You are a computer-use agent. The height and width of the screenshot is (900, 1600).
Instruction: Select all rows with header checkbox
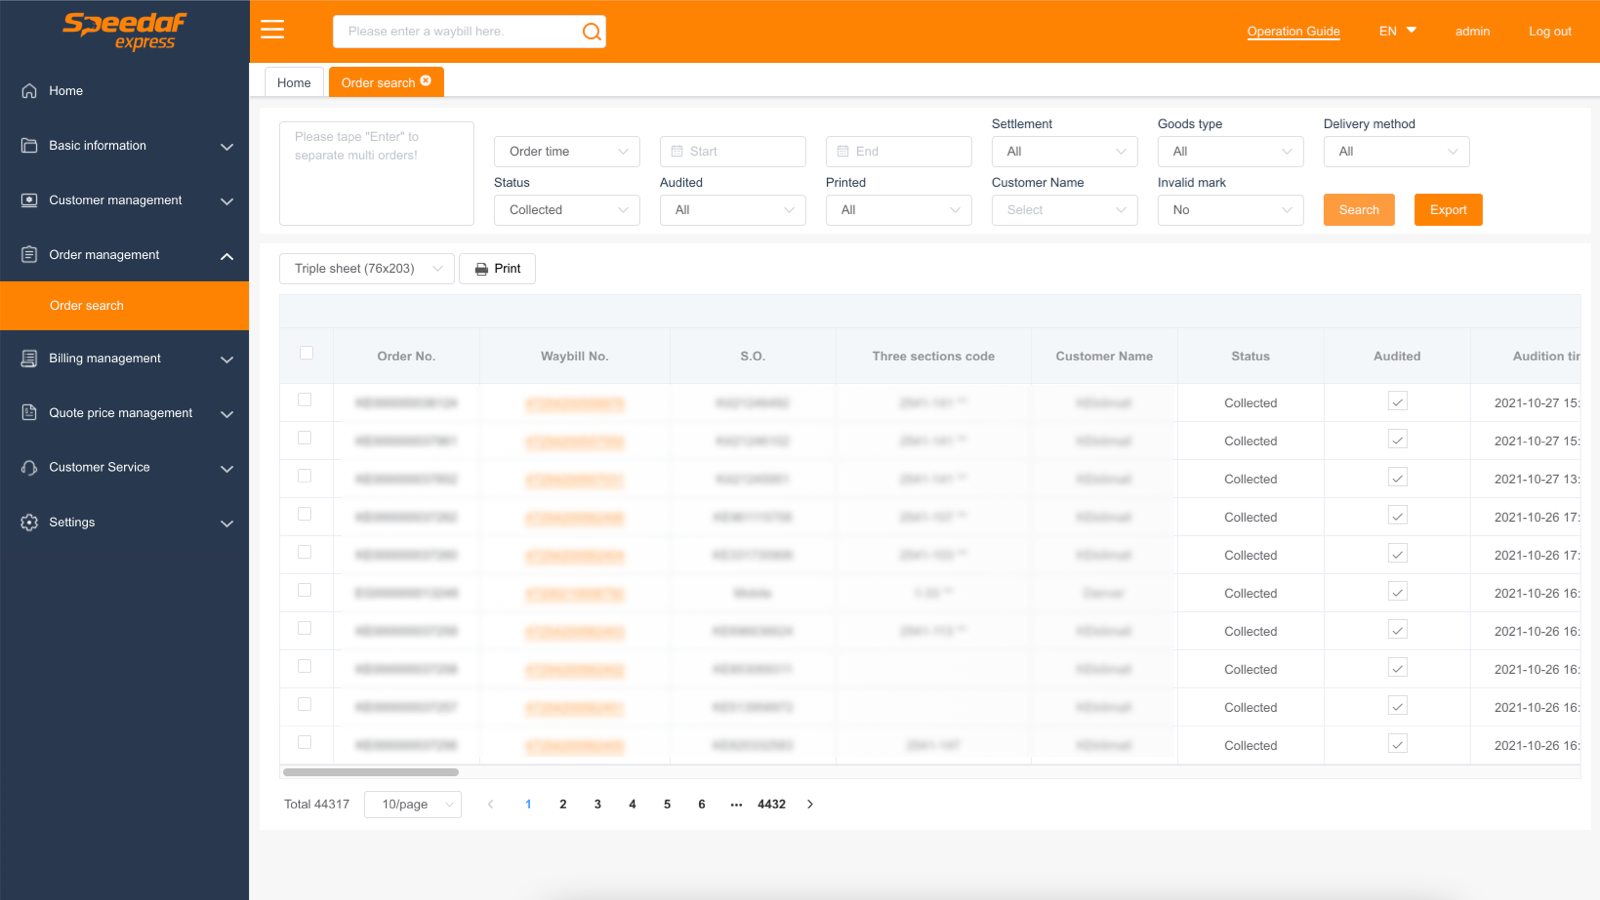point(306,353)
